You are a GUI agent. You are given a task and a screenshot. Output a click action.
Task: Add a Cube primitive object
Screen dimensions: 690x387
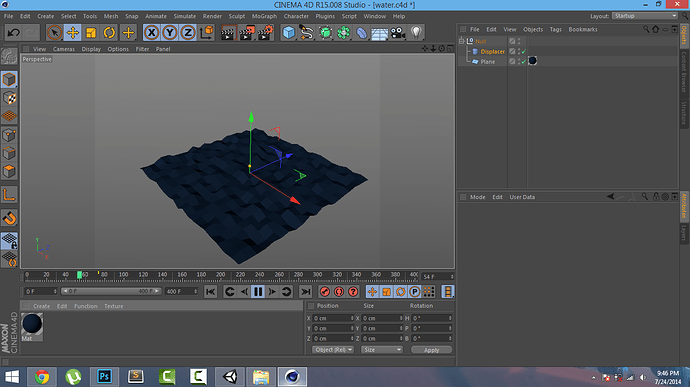tap(289, 33)
